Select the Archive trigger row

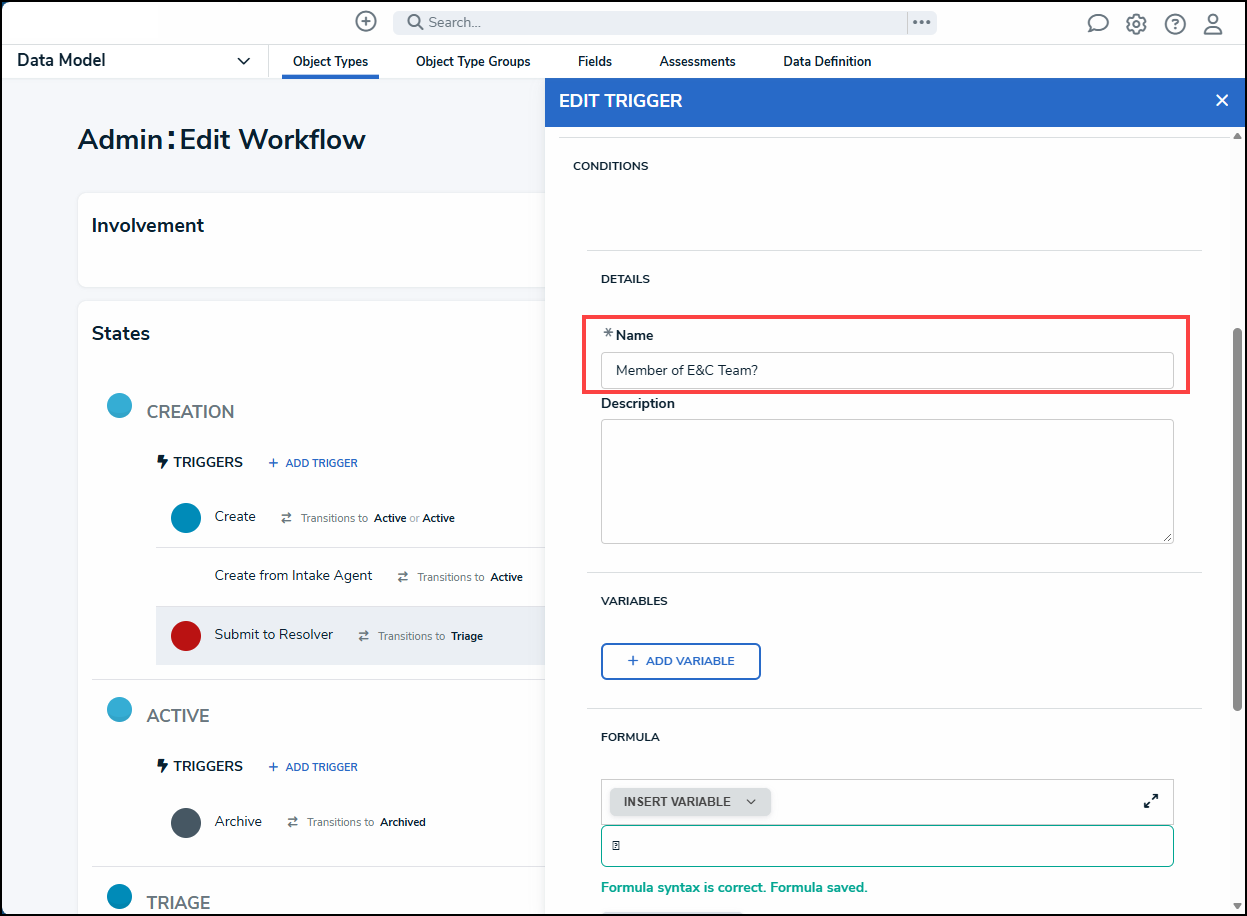pos(350,823)
